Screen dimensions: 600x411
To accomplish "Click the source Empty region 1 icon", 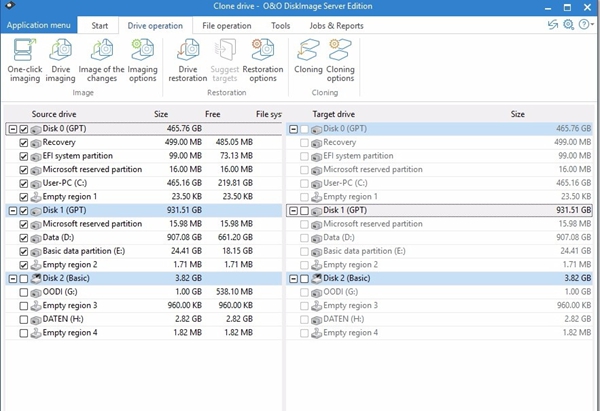I will [36, 197].
